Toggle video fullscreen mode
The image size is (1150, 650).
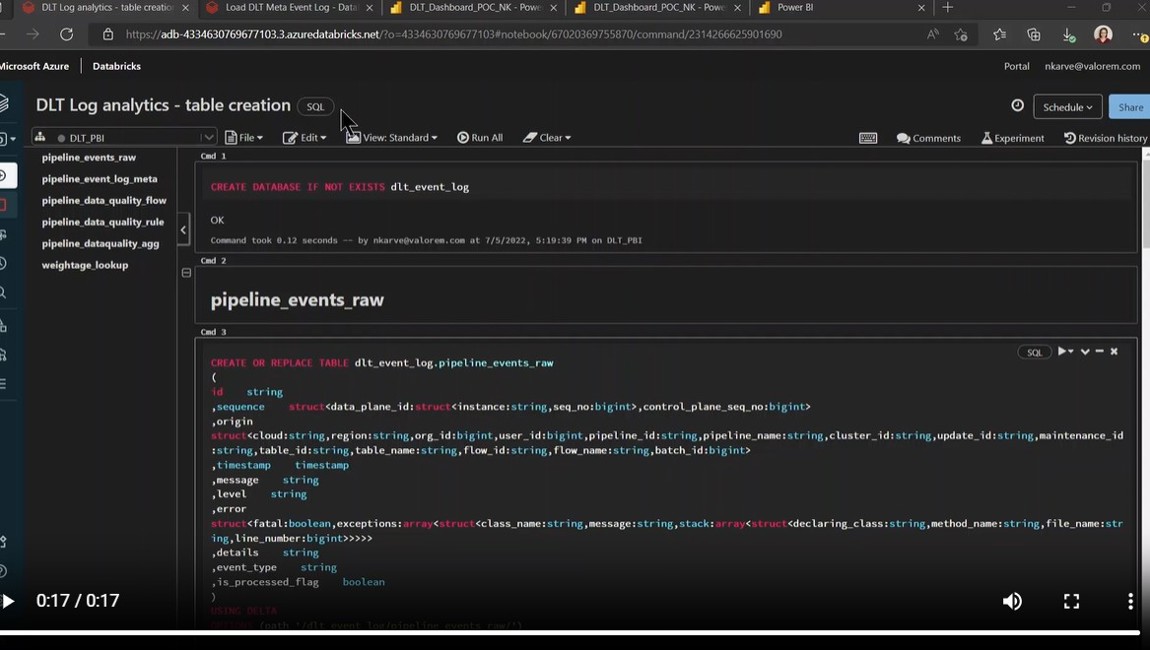pos(1071,601)
